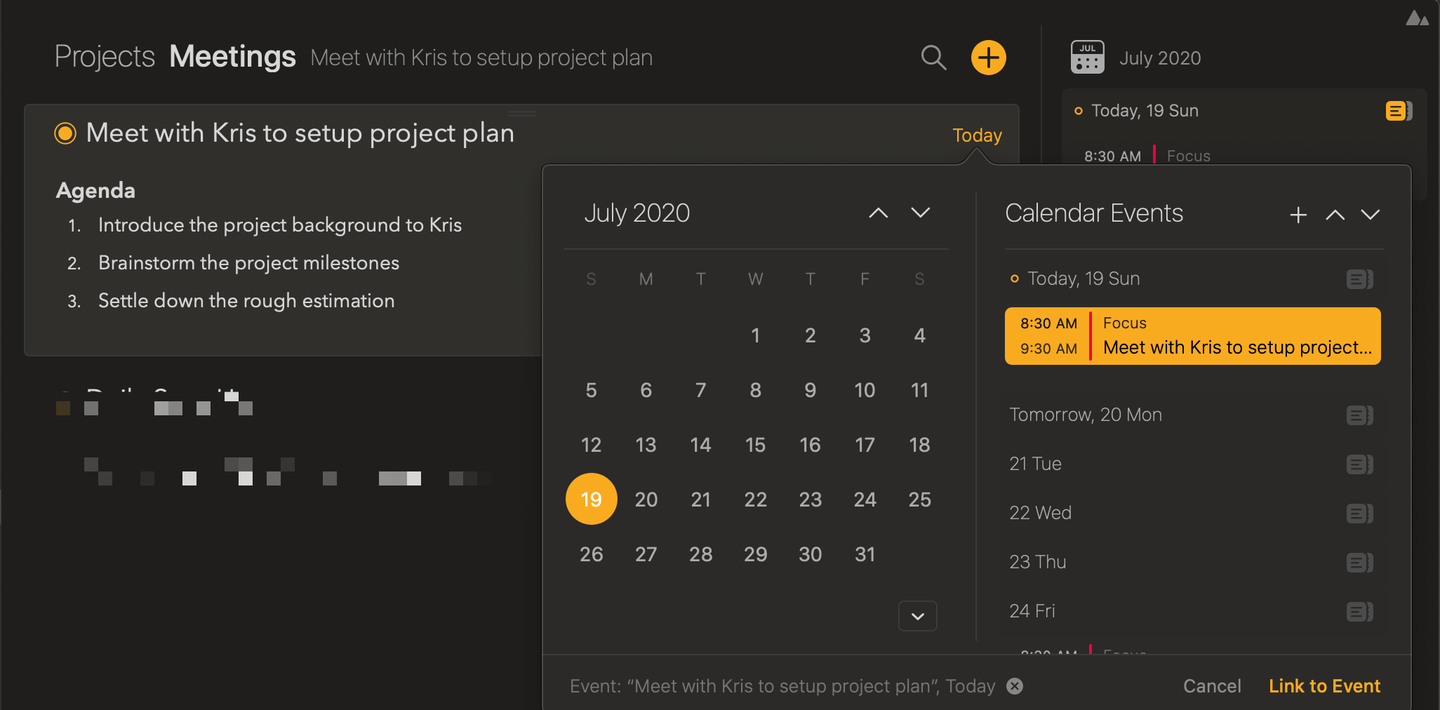Click the Link to Event button
1440x710 pixels.
1324,686
